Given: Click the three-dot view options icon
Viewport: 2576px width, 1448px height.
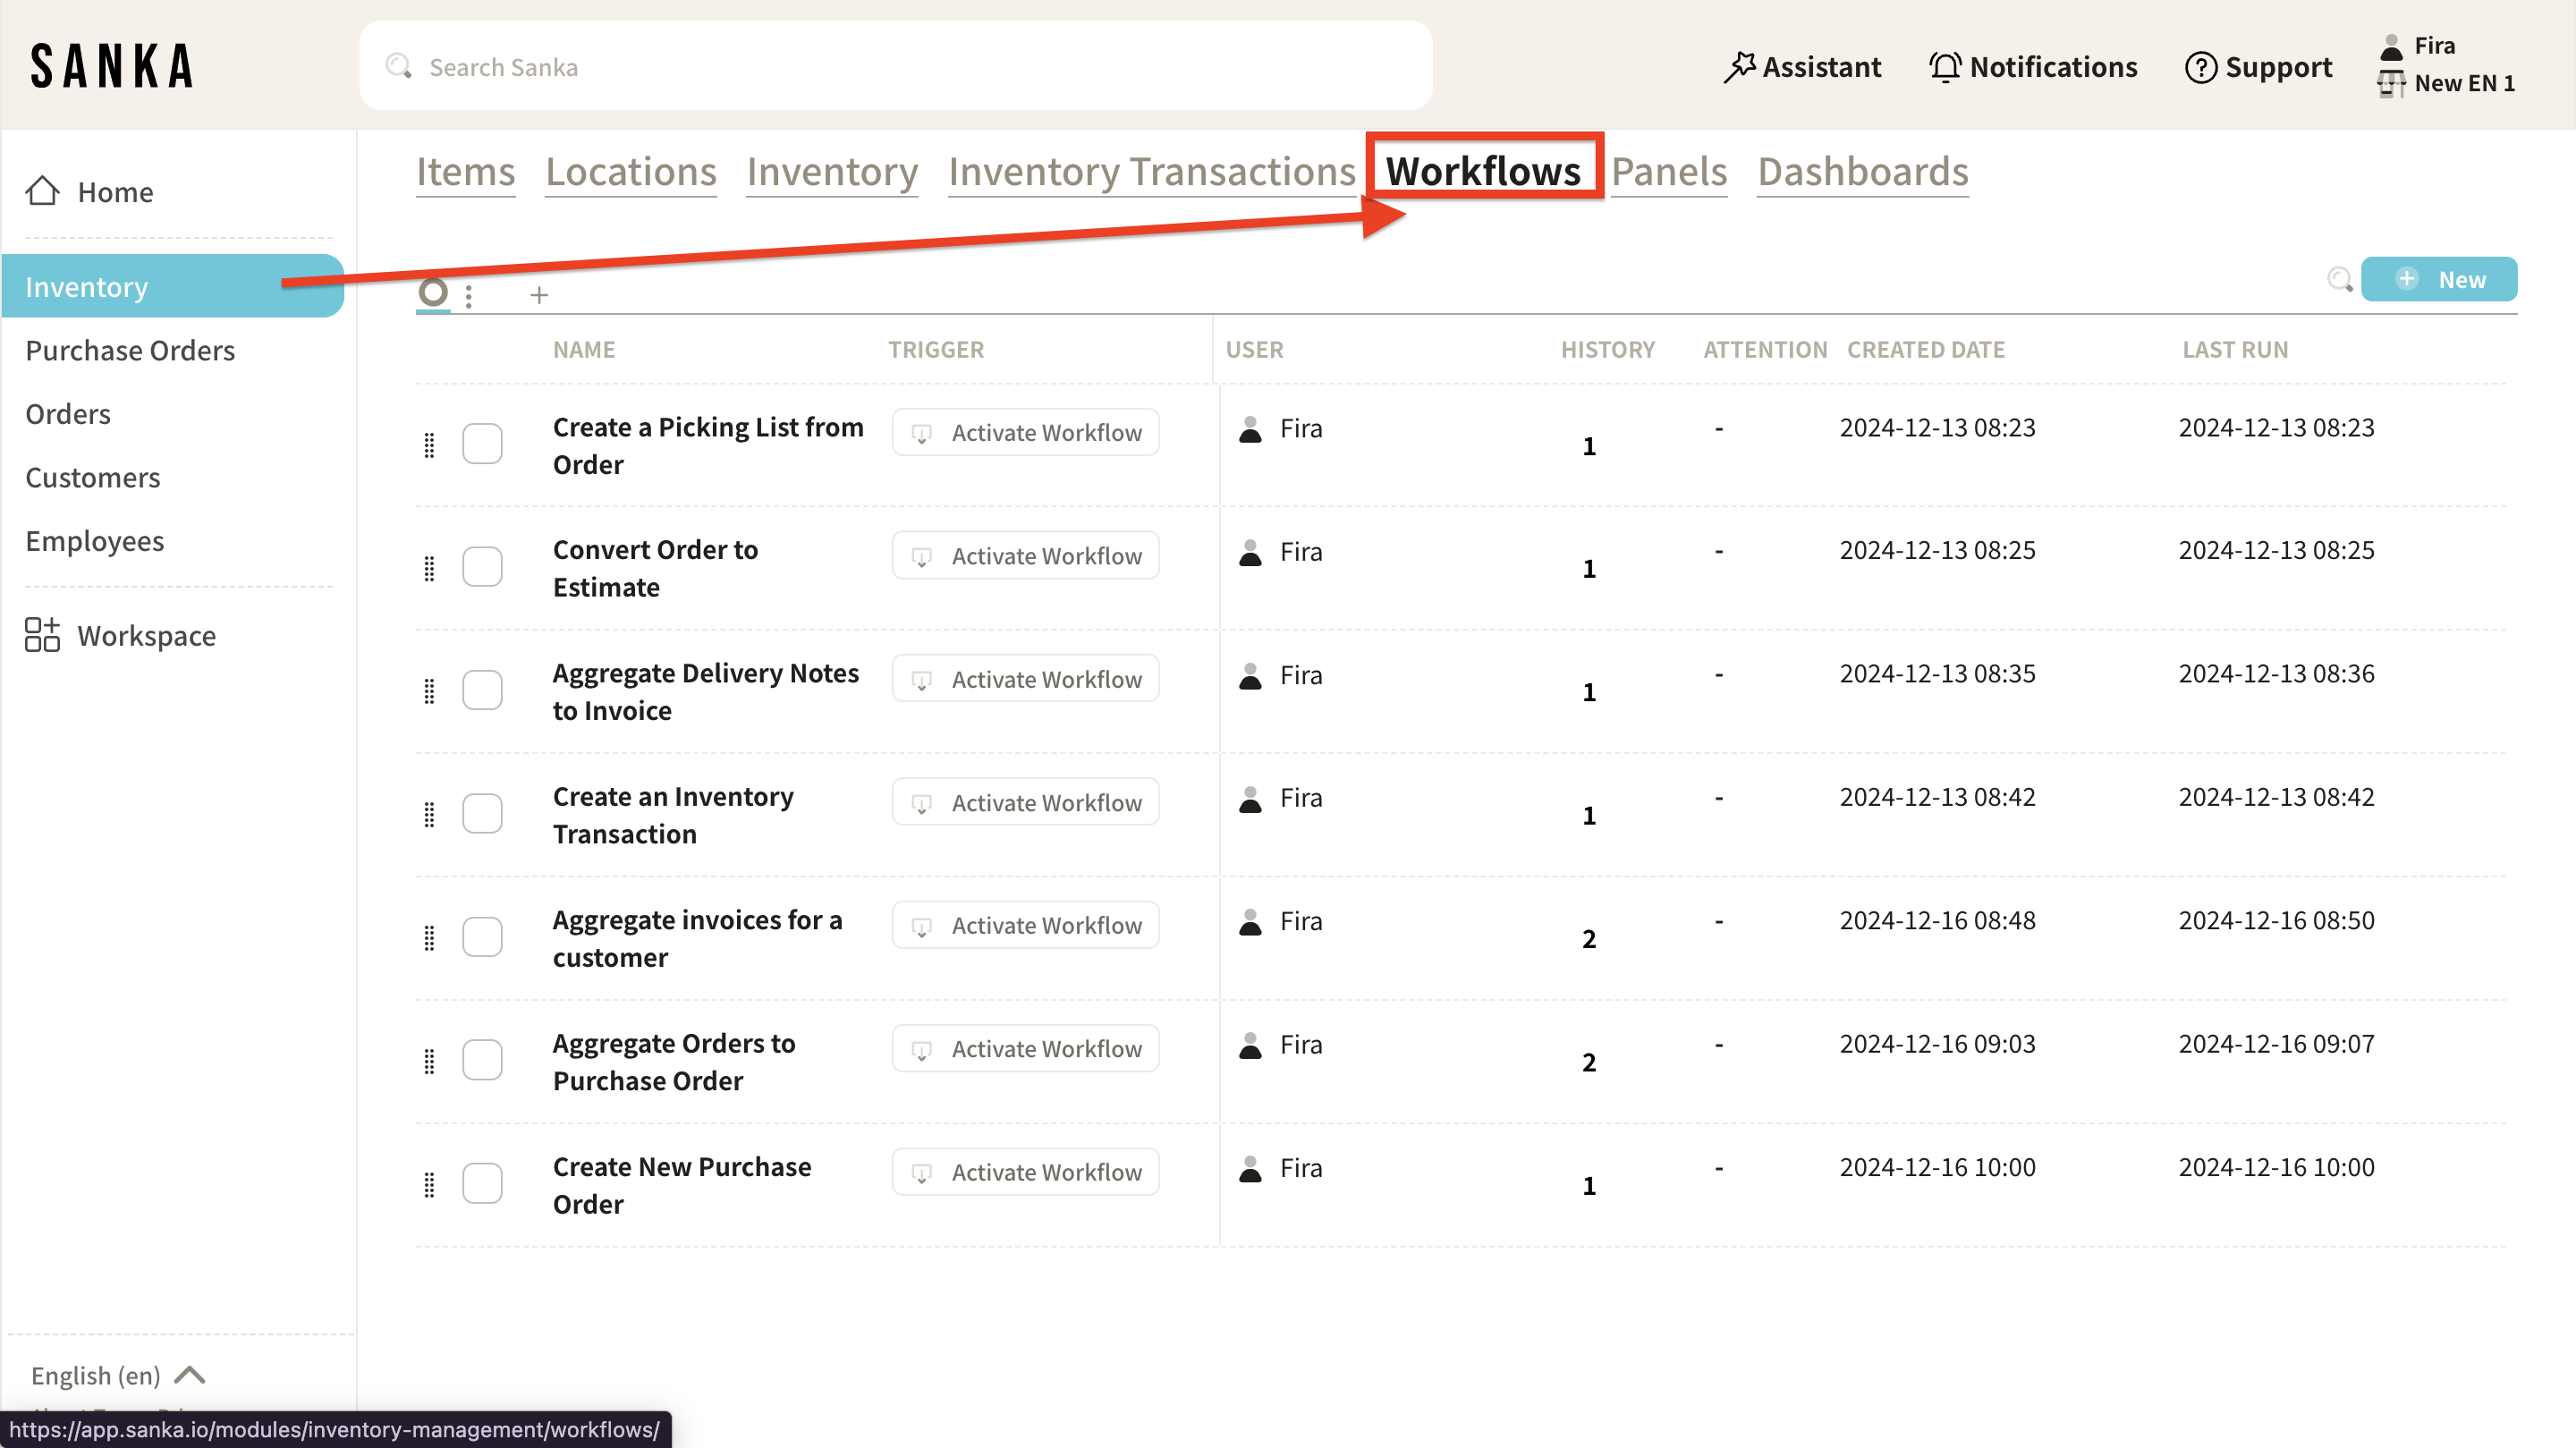Looking at the screenshot, I should 468,295.
